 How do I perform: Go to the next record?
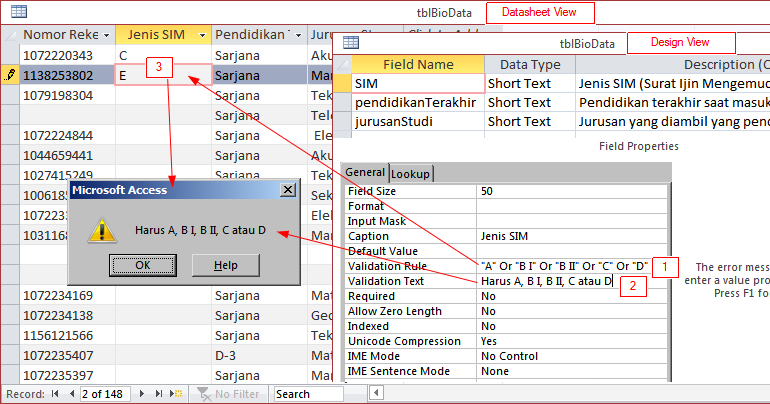pos(143,394)
